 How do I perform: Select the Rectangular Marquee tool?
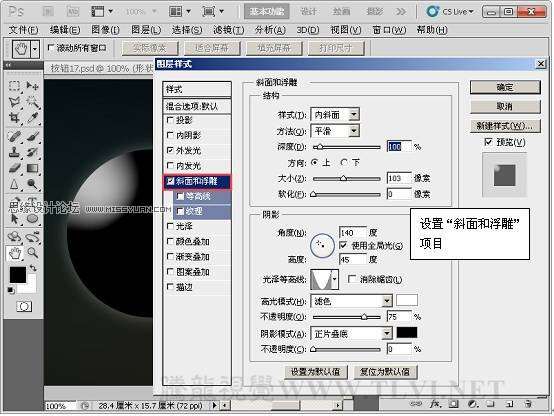click(14, 86)
